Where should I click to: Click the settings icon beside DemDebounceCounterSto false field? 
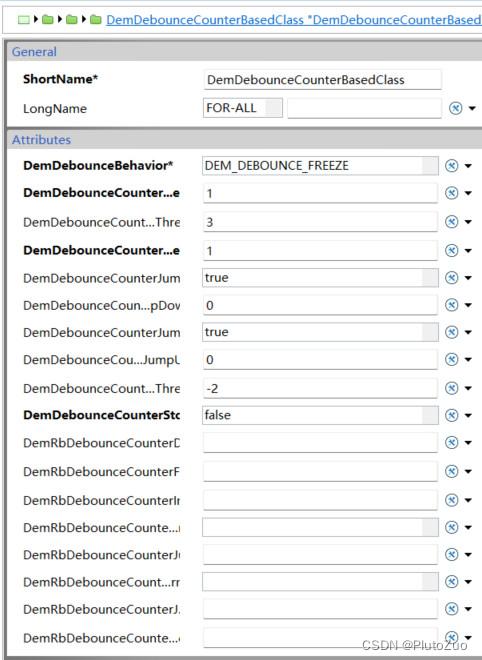click(452, 415)
